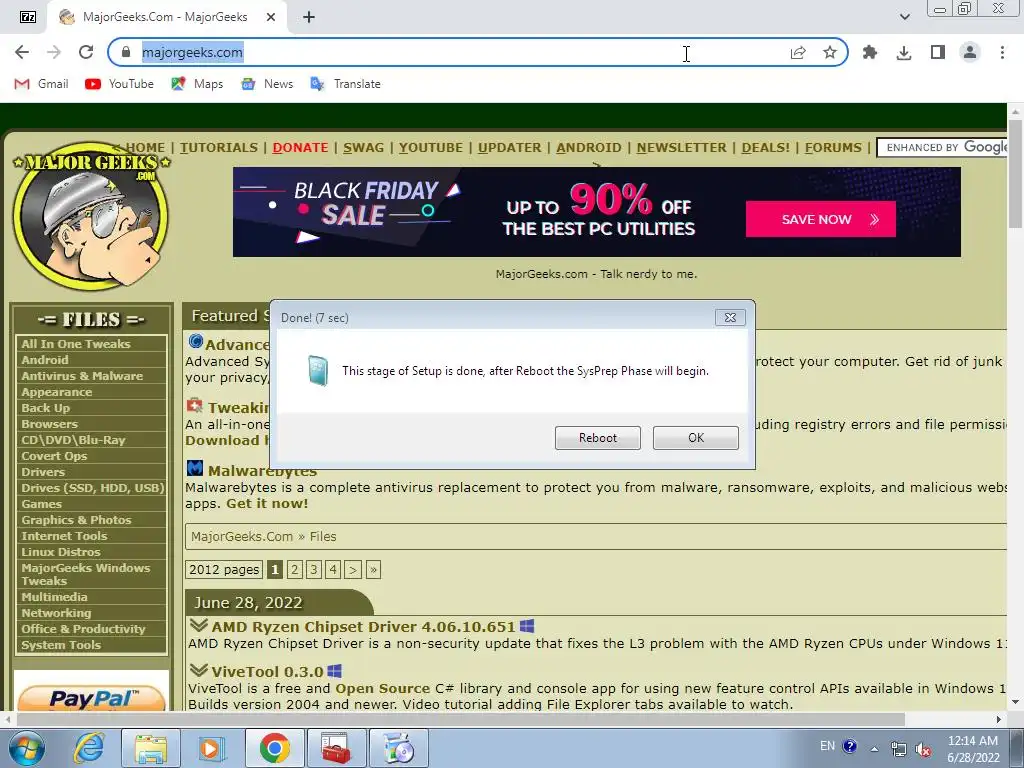Click UPDATER in site navigation

click(x=509, y=148)
